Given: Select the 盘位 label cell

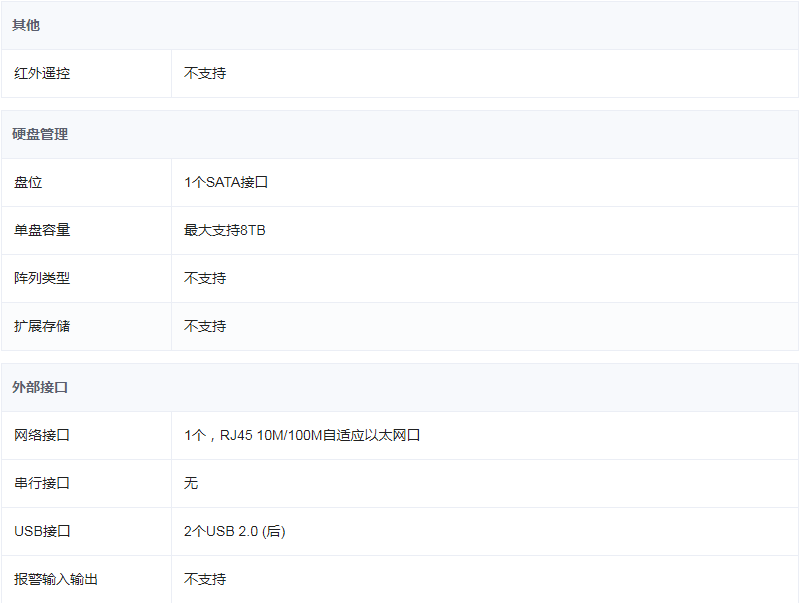Looking at the screenshot, I should 87,182.
